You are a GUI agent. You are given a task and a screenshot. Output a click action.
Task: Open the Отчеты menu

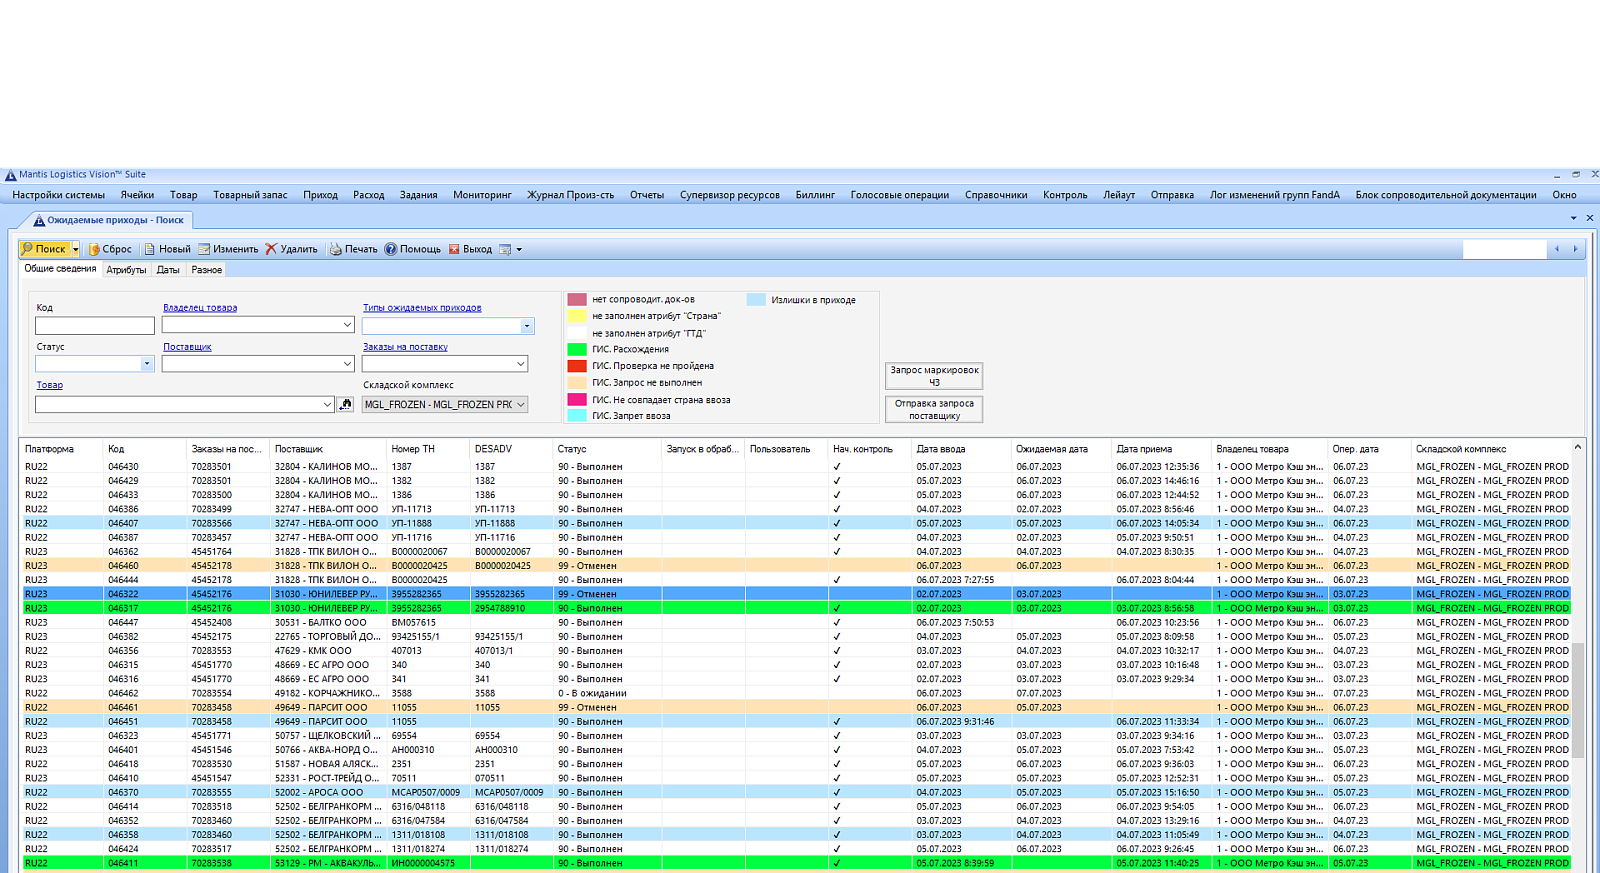(x=647, y=195)
